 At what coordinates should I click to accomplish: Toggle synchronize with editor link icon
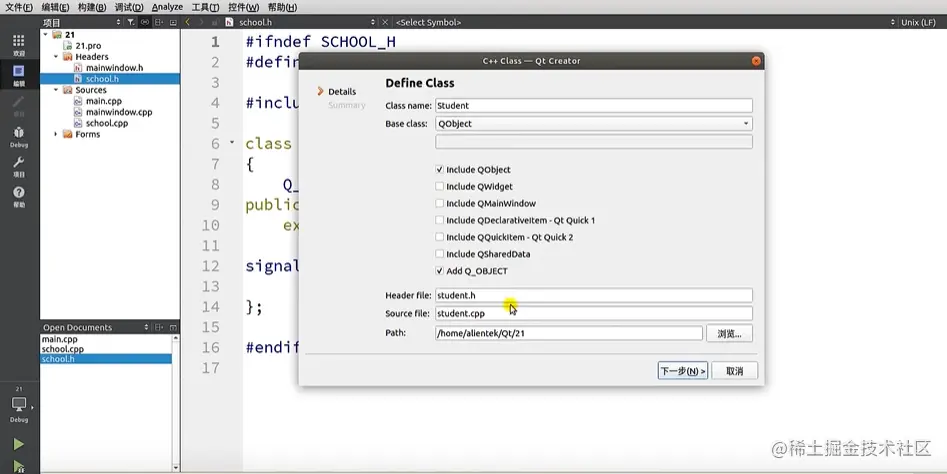point(145,22)
